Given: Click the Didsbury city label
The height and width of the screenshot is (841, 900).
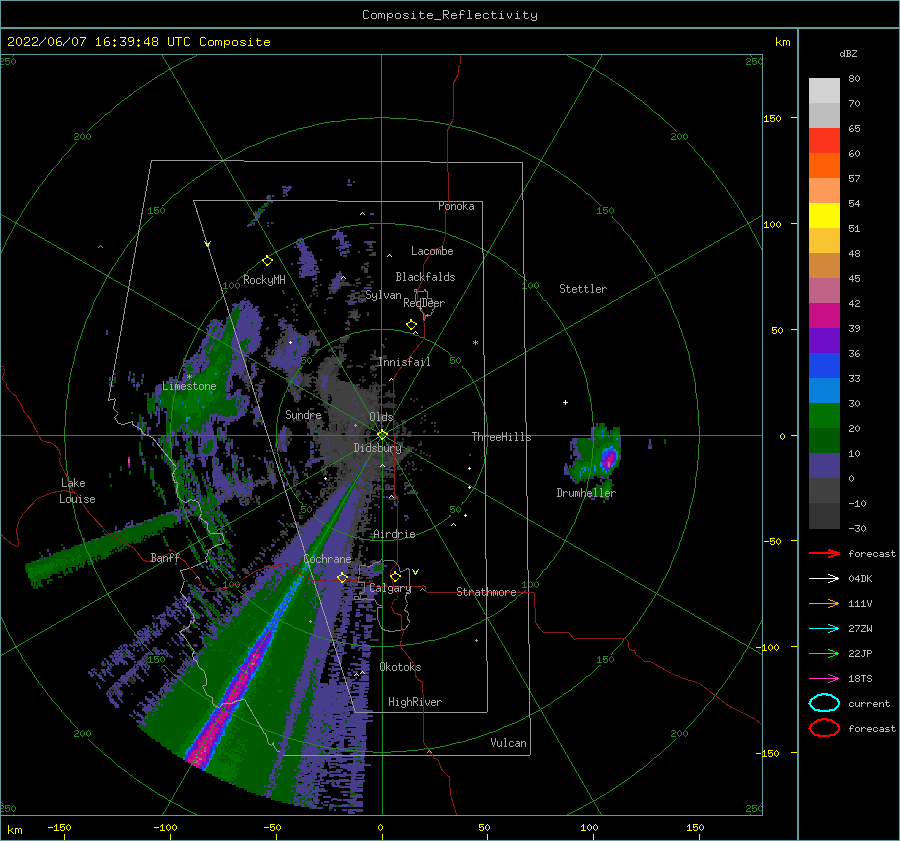Looking at the screenshot, I should click(378, 448).
